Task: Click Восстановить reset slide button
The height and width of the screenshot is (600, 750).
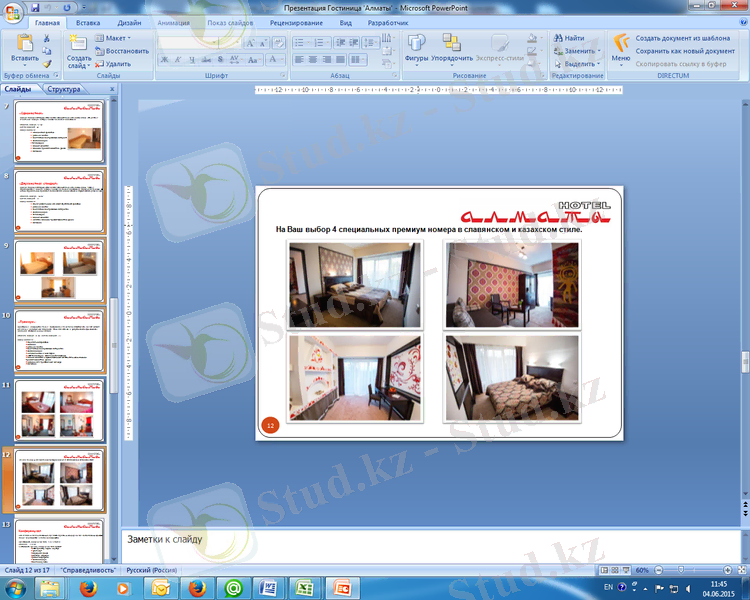Action: (x=122, y=51)
